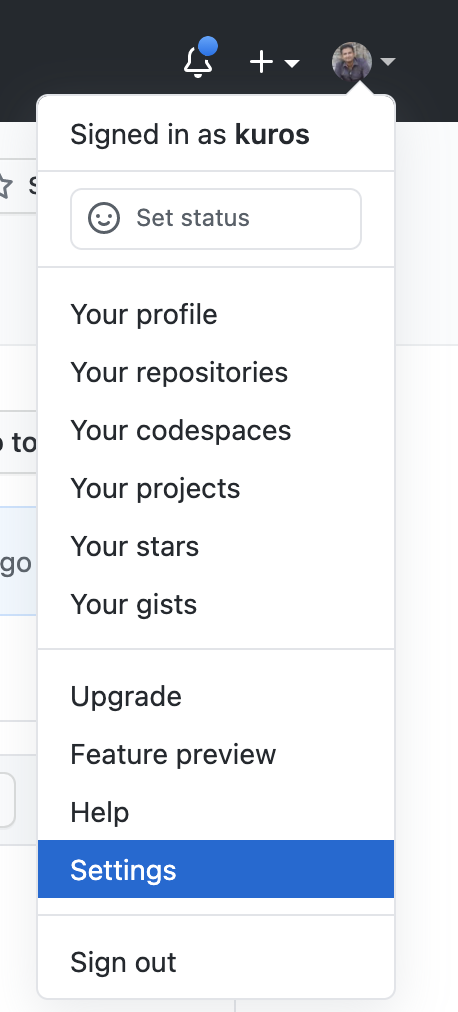Collapse the avatar menu dropdown arrow
This screenshot has height=1012, width=458.
388,62
